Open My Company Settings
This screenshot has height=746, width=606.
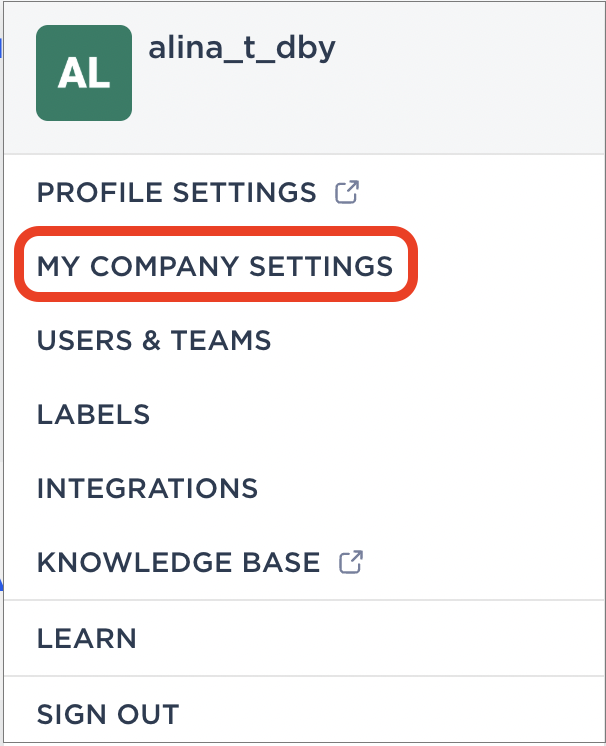tap(215, 265)
